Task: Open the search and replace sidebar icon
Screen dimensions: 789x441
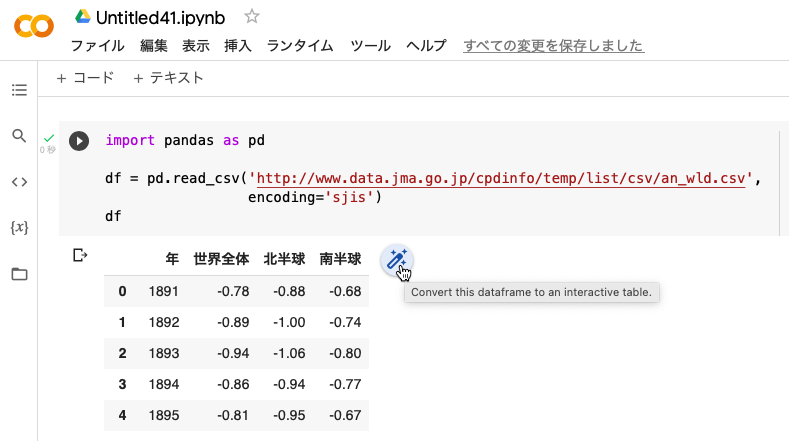Action: pyautogui.click(x=19, y=135)
